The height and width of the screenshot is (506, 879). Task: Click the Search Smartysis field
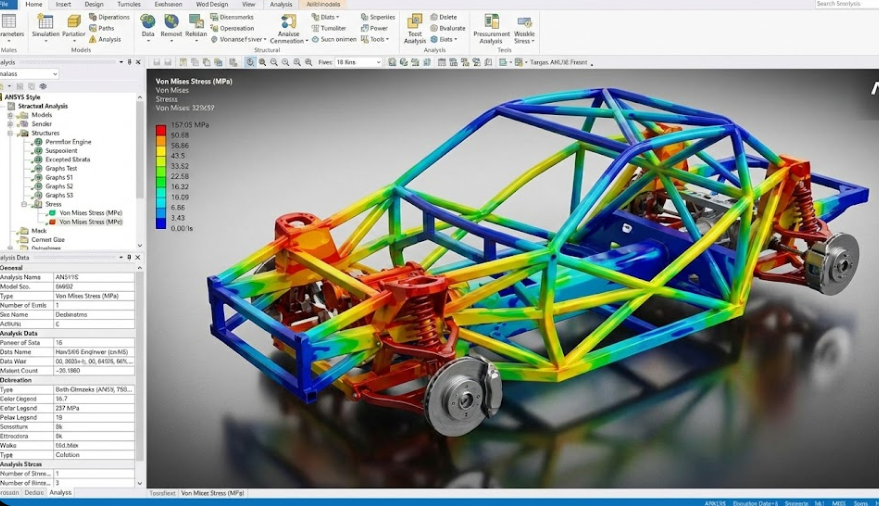(x=845, y=4)
